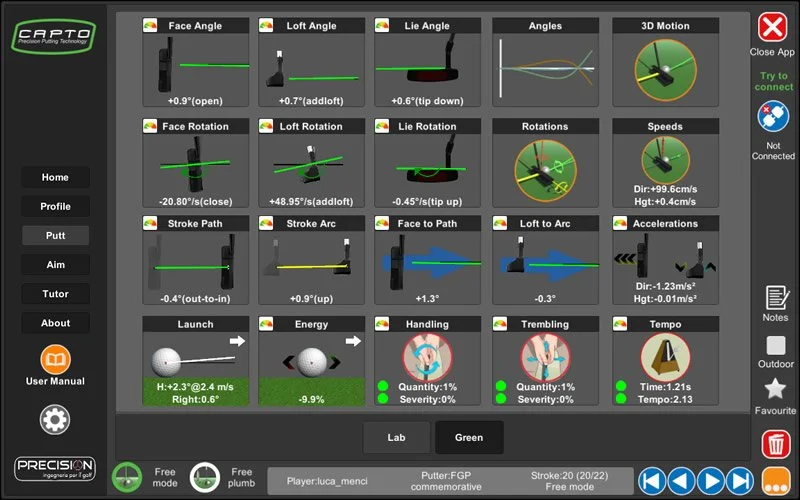Screen dimensions: 800x500
Task: Click the gauge icon beside Face Angle
Action: click(150, 26)
